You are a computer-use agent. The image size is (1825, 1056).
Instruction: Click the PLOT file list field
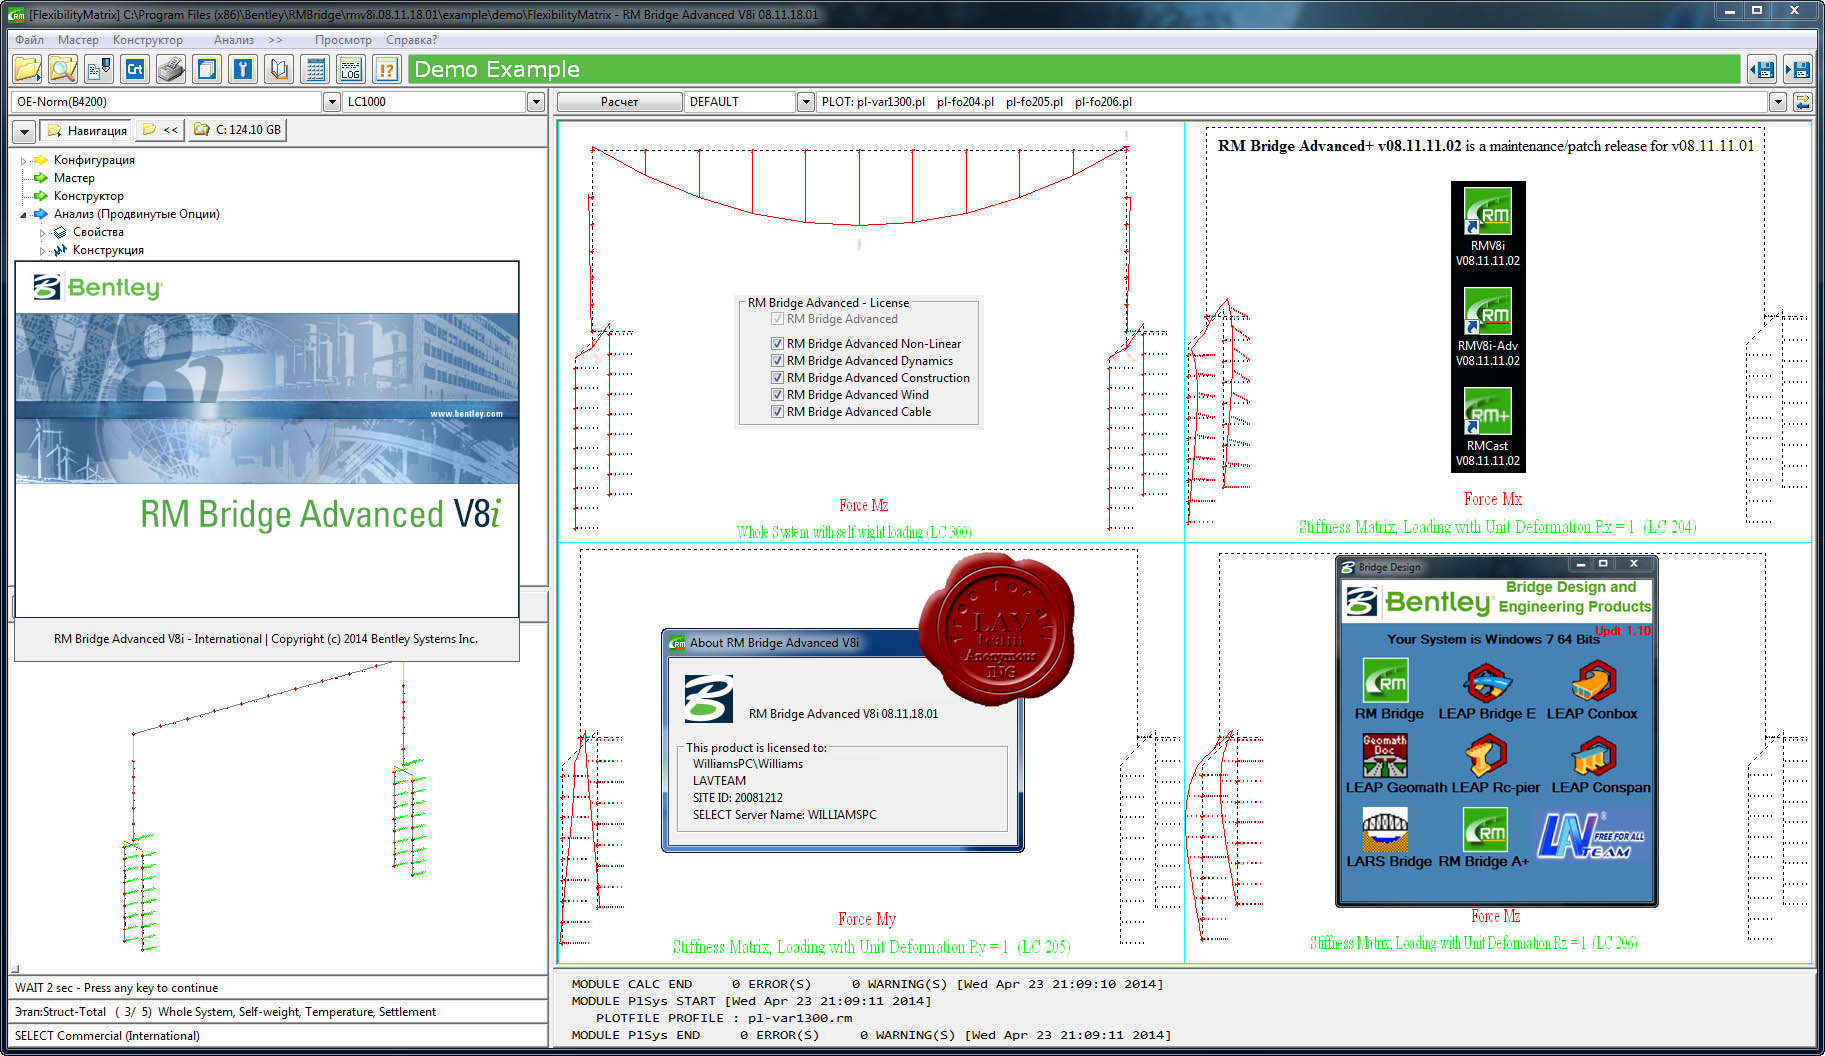tap(1293, 102)
